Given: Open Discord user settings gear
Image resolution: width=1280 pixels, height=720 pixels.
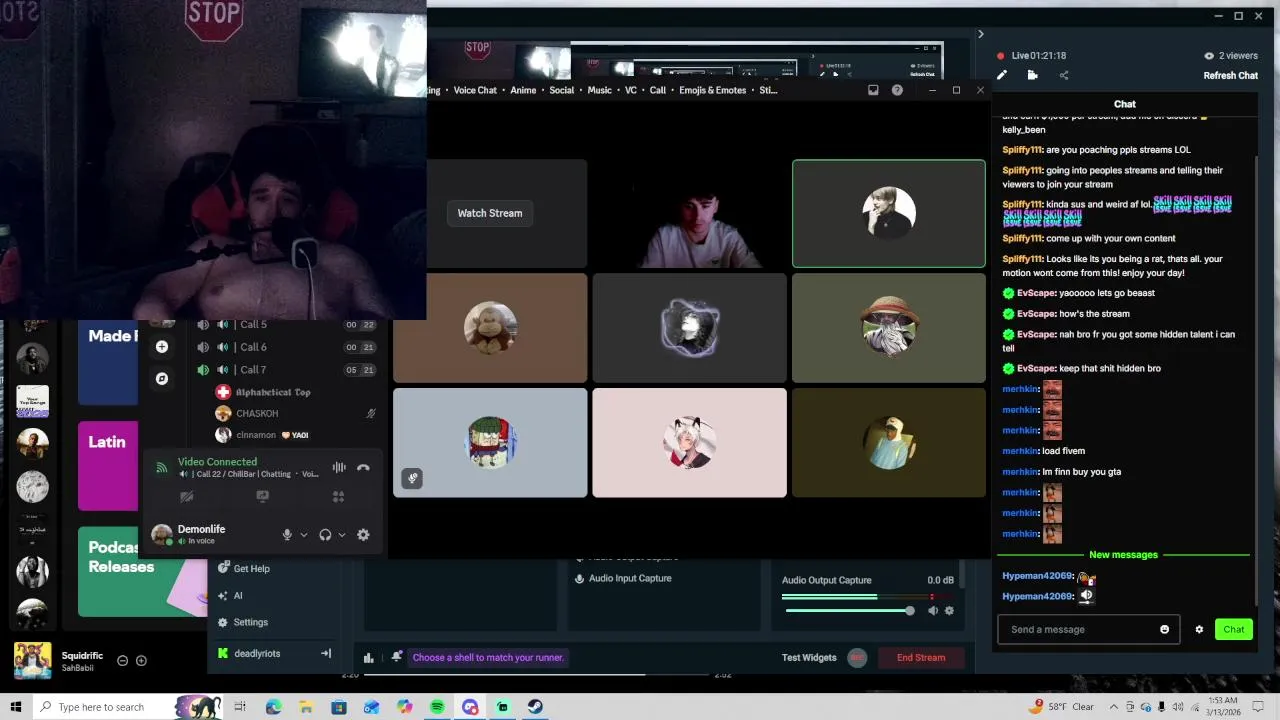Looking at the screenshot, I should click(363, 535).
